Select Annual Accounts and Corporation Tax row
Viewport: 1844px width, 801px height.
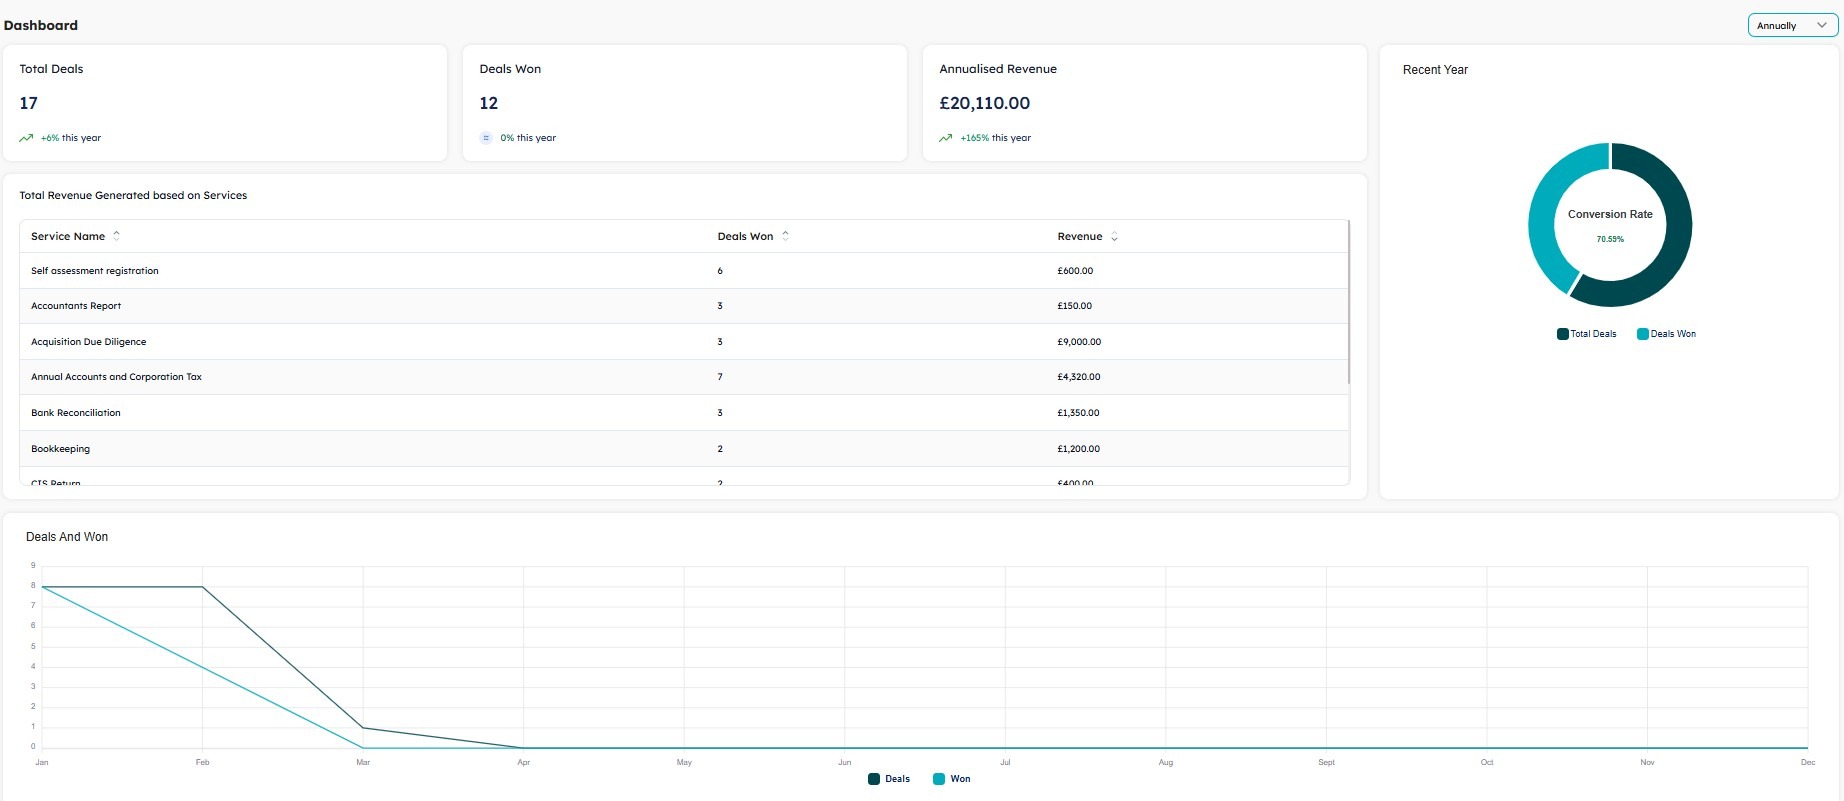[x=684, y=377]
